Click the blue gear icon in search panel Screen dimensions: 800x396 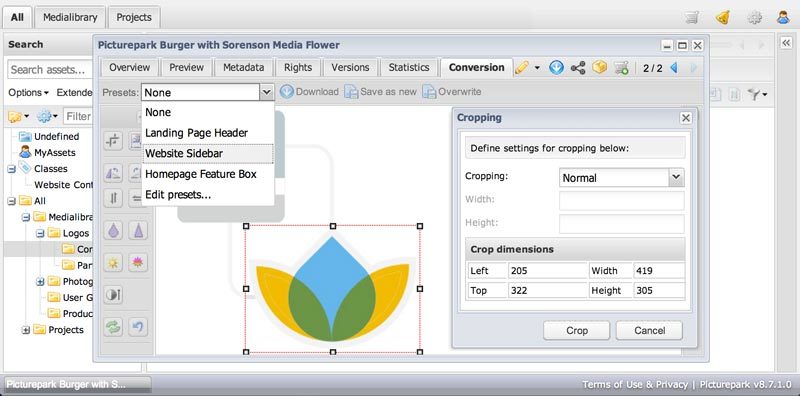tap(44, 117)
